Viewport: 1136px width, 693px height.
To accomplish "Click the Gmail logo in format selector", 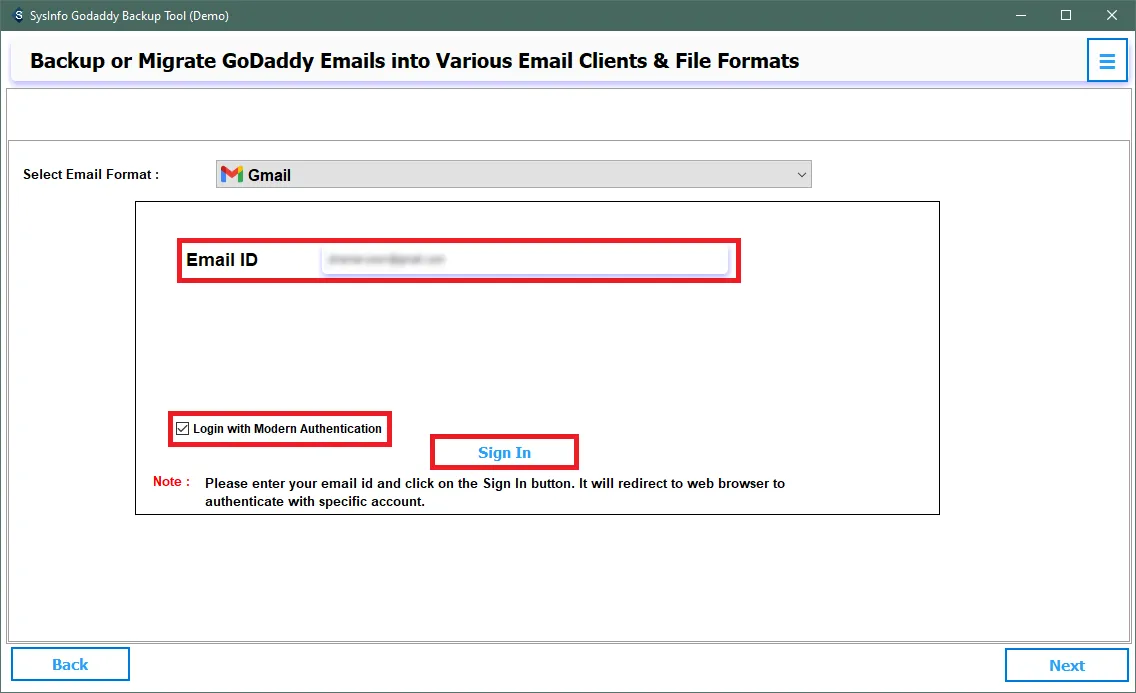I will [232, 175].
